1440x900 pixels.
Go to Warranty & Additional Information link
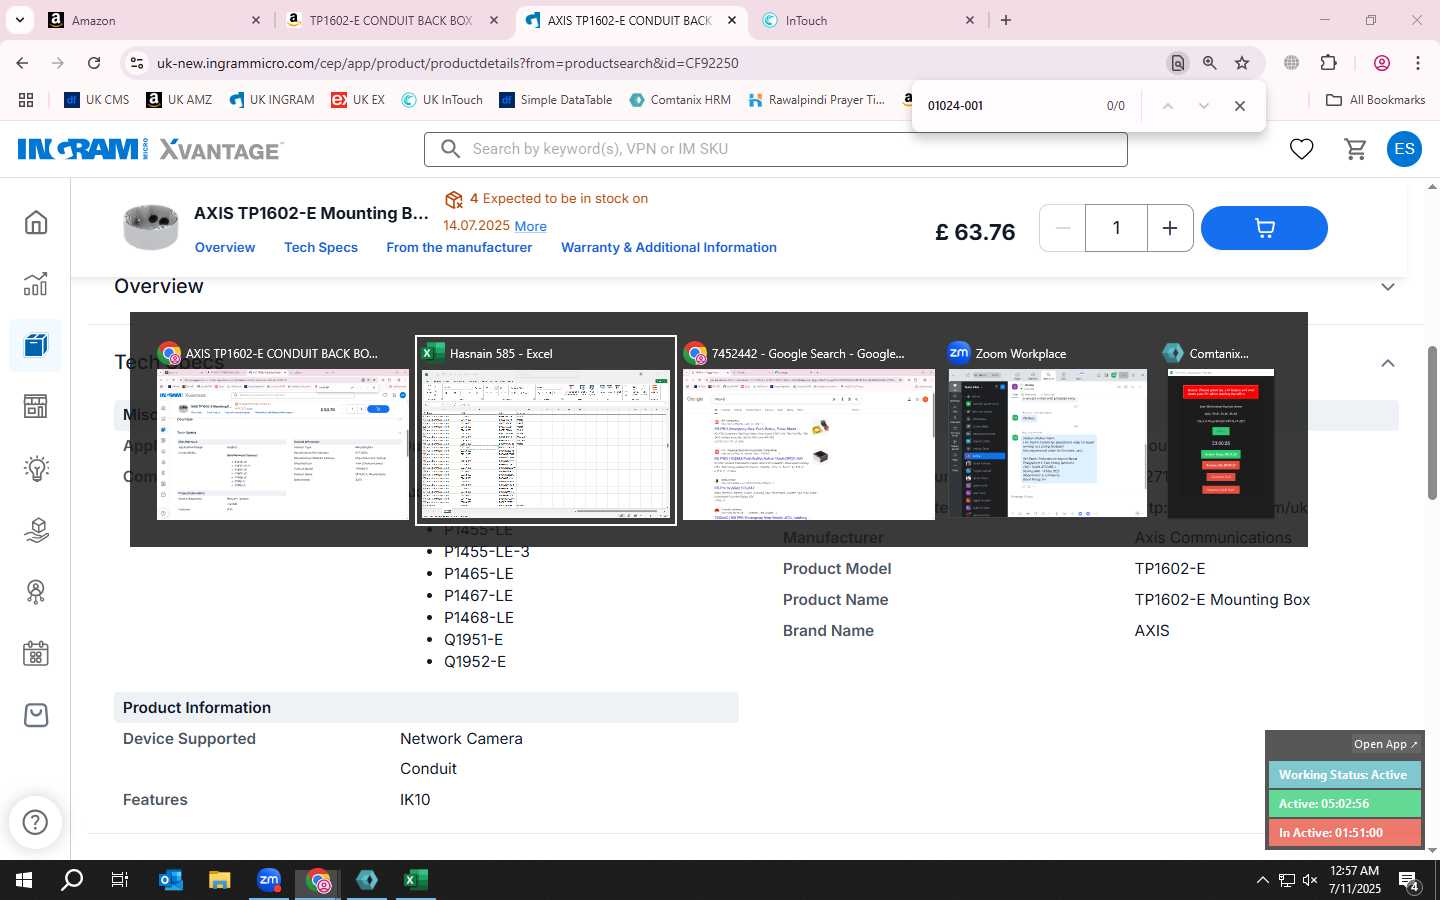pos(669,248)
